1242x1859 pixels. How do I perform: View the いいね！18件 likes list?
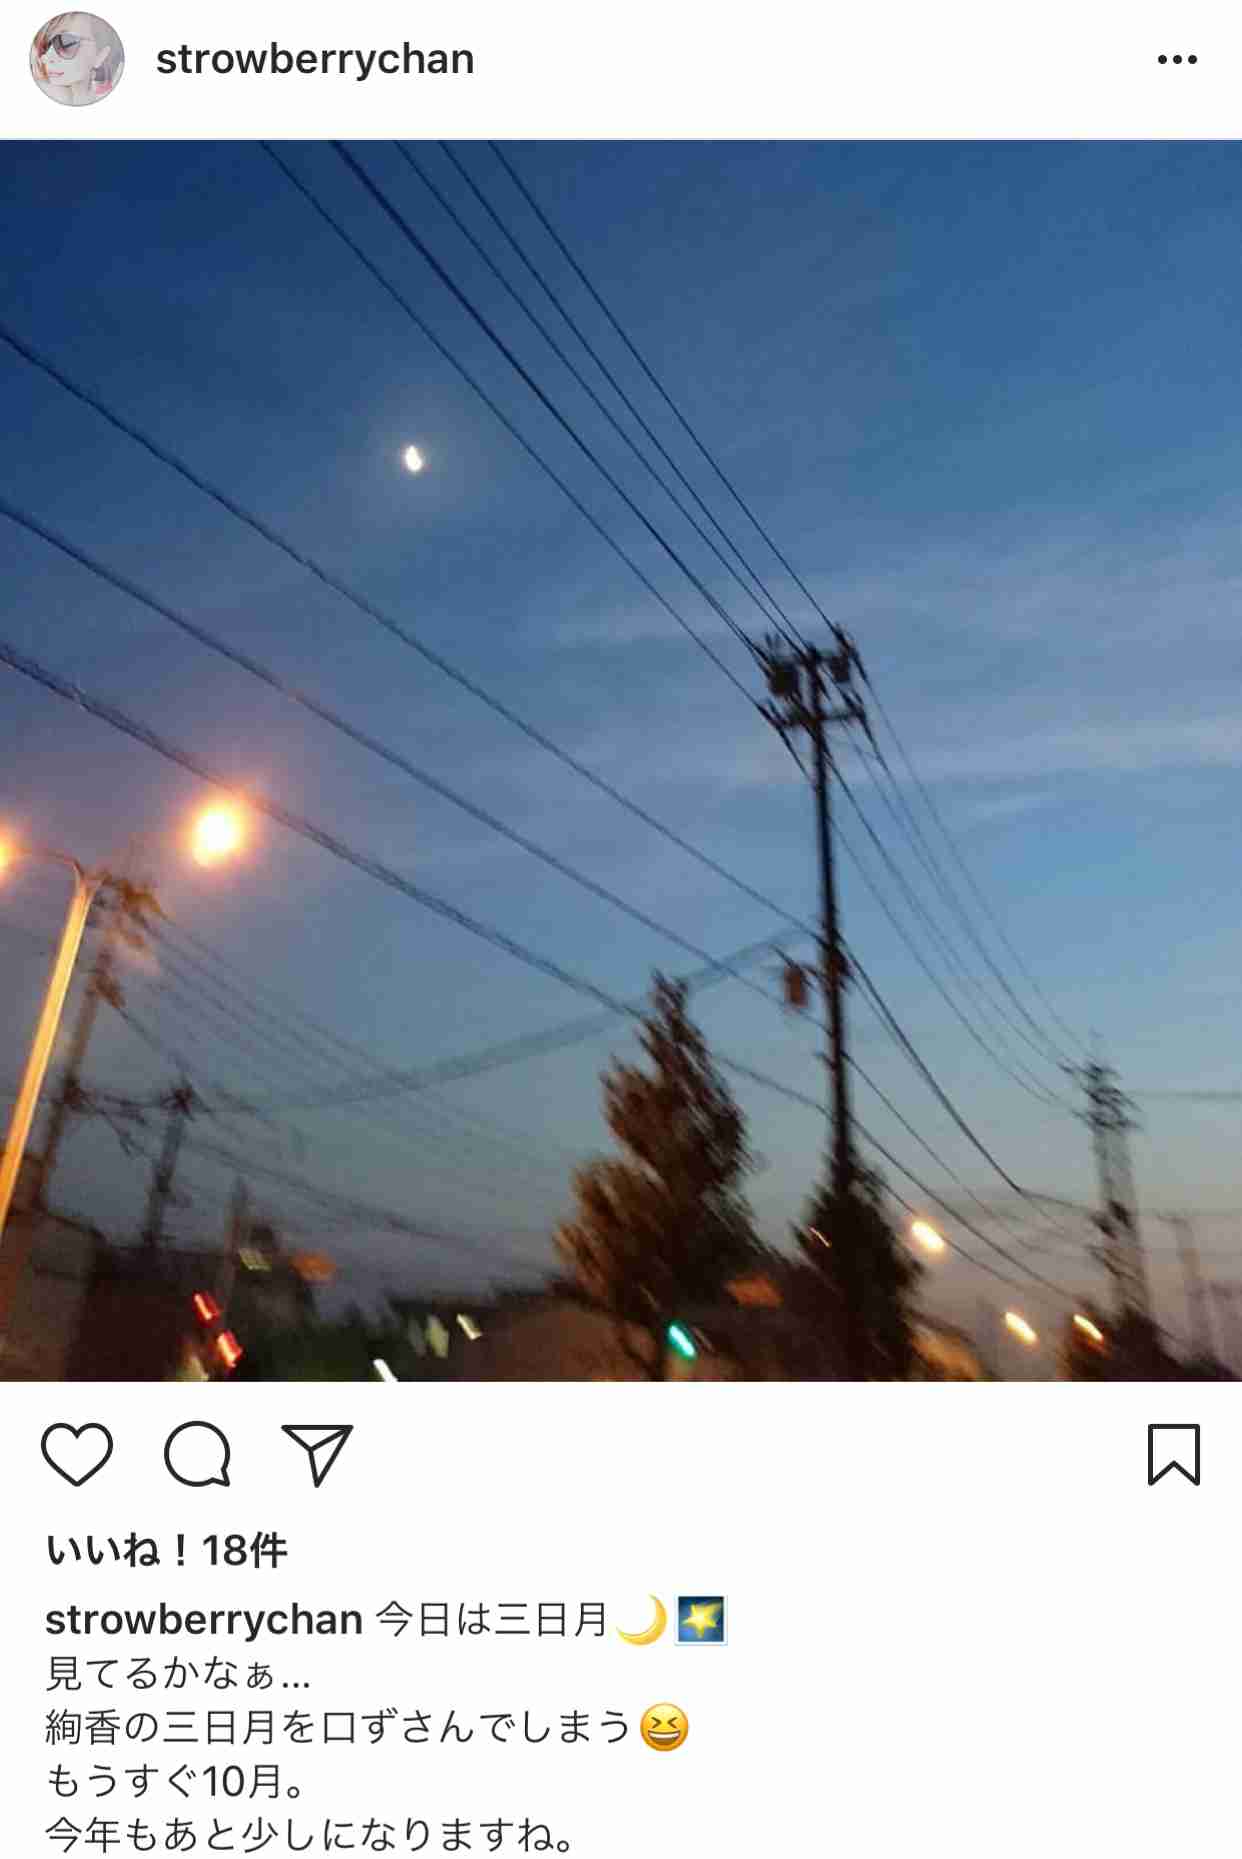166,1551
